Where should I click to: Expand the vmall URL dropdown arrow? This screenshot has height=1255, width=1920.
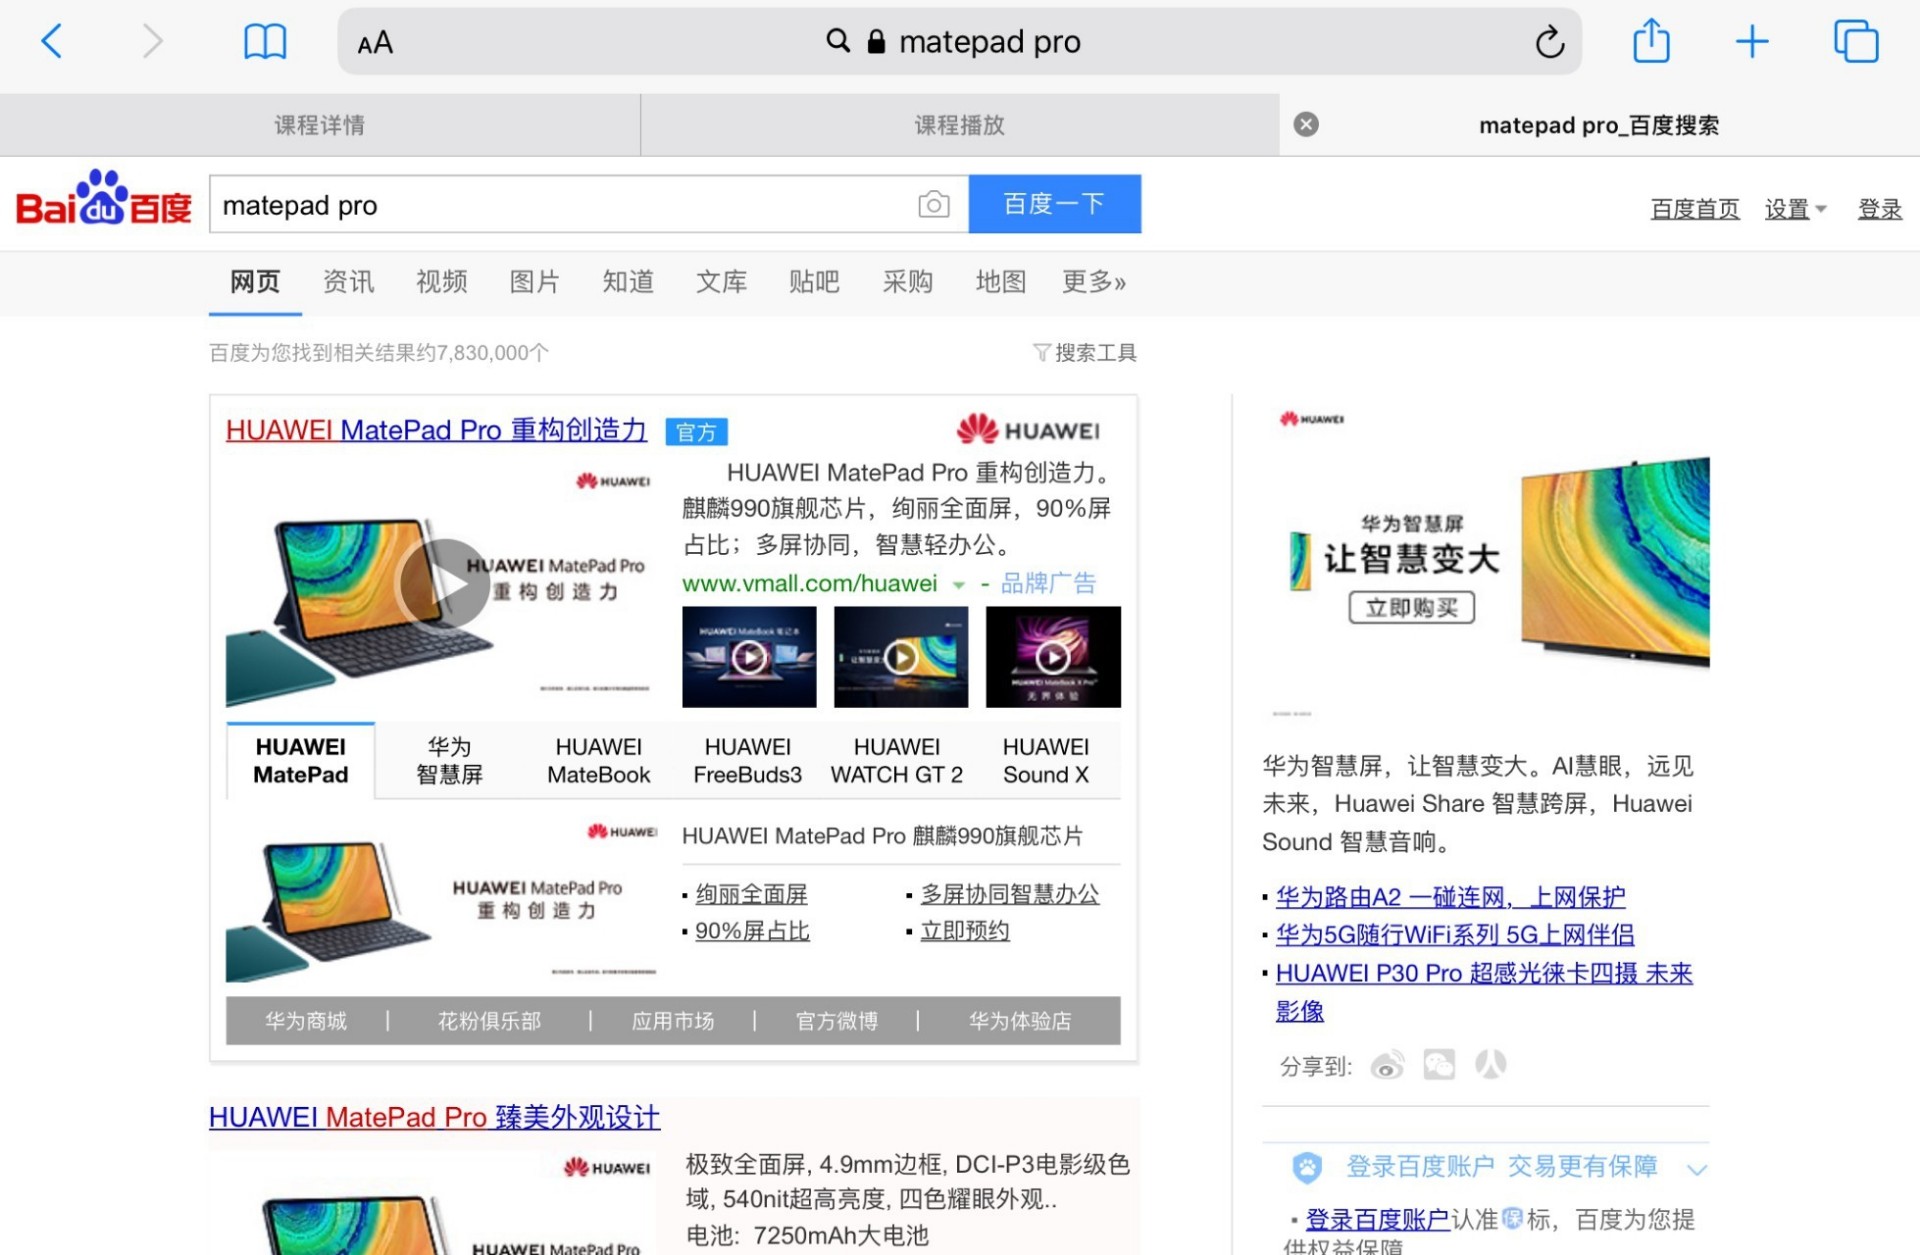pos(958,584)
